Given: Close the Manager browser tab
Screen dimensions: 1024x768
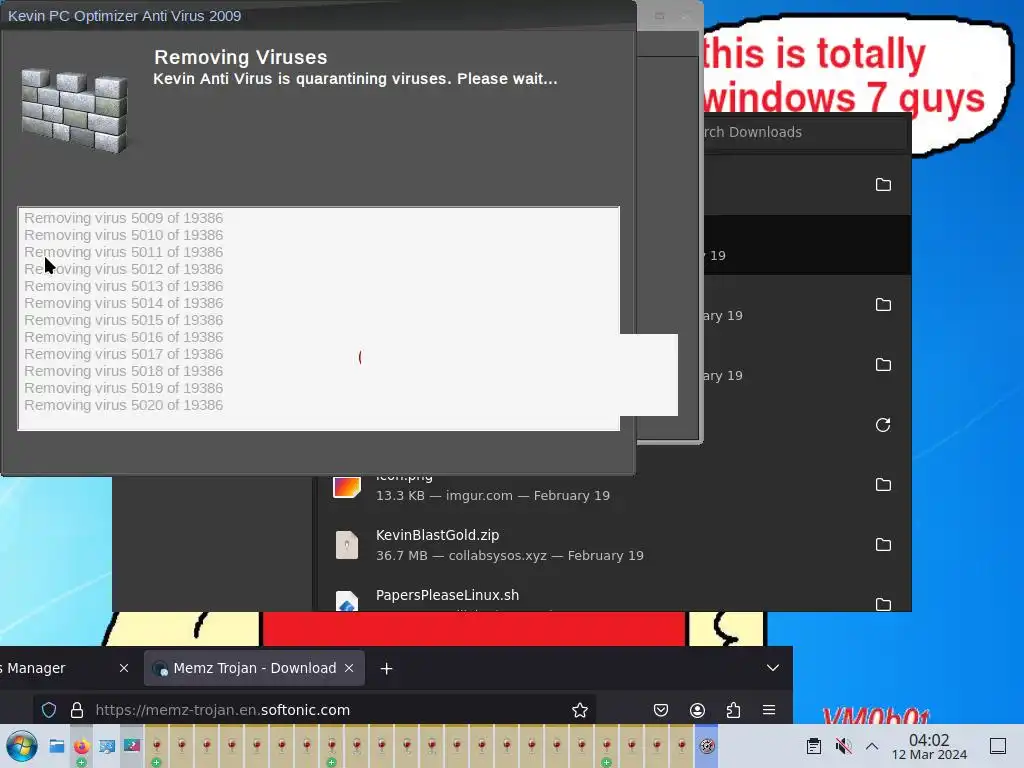Looking at the screenshot, I should (124, 668).
